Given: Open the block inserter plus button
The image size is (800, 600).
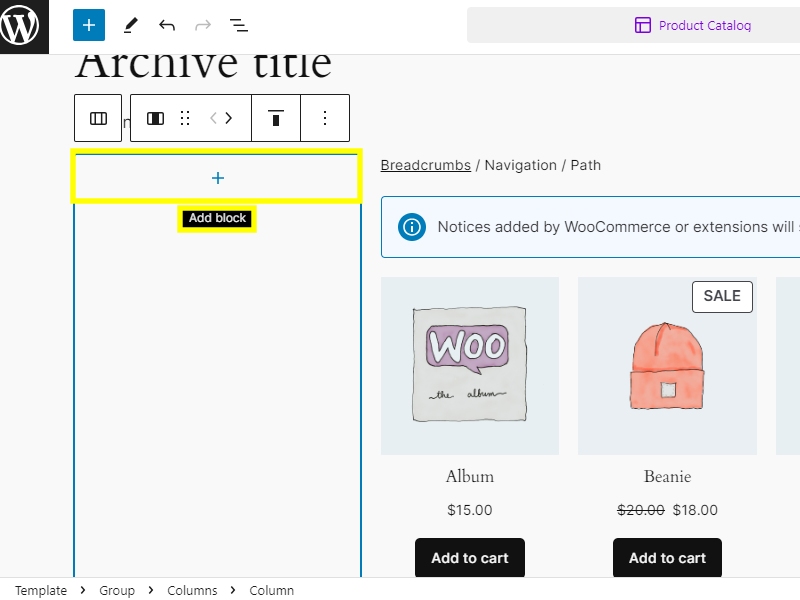Looking at the screenshot, I should coord(89,25).
